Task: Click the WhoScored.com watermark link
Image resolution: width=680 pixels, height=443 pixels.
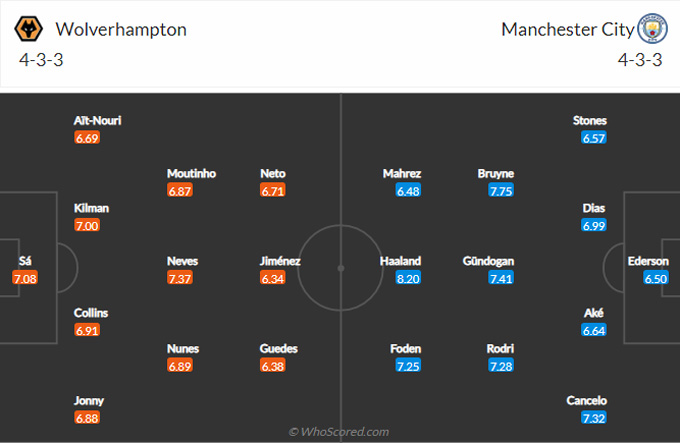Action: tap(340, 431)
